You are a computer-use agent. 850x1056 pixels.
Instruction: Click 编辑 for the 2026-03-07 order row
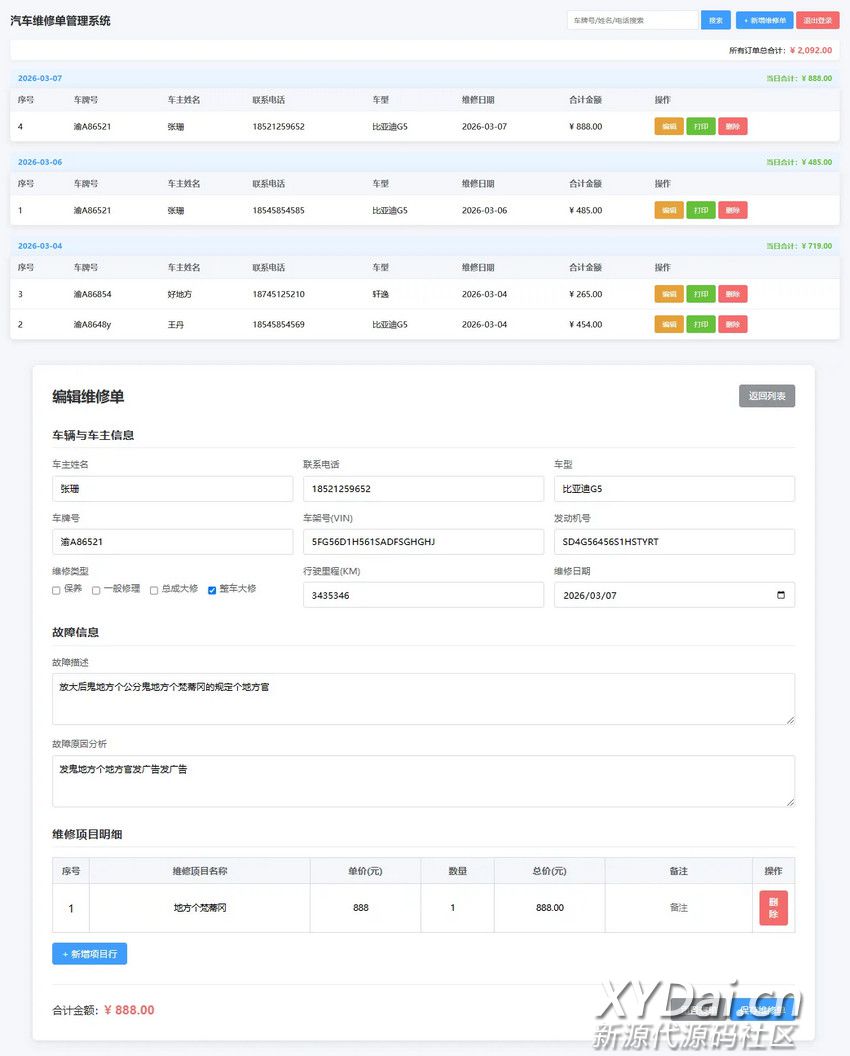click(x=669, y=127)
